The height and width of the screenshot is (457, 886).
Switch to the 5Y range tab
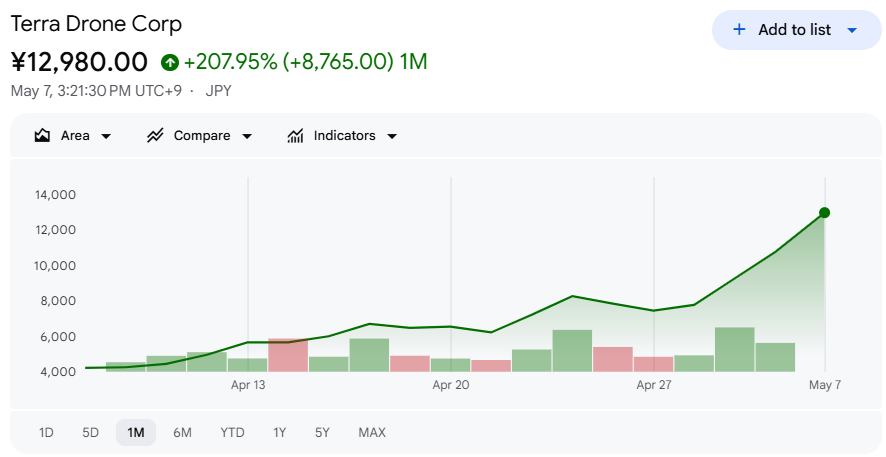pyautogui.click(x=322, y=433)
